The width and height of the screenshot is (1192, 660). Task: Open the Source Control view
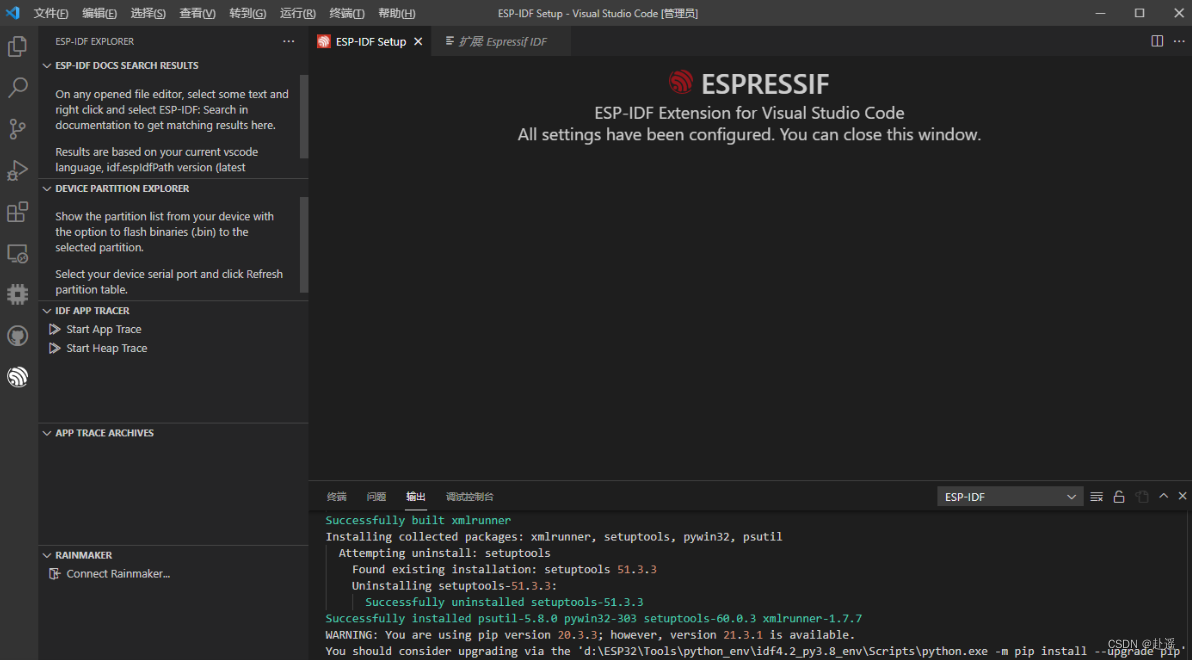(17, 129)
